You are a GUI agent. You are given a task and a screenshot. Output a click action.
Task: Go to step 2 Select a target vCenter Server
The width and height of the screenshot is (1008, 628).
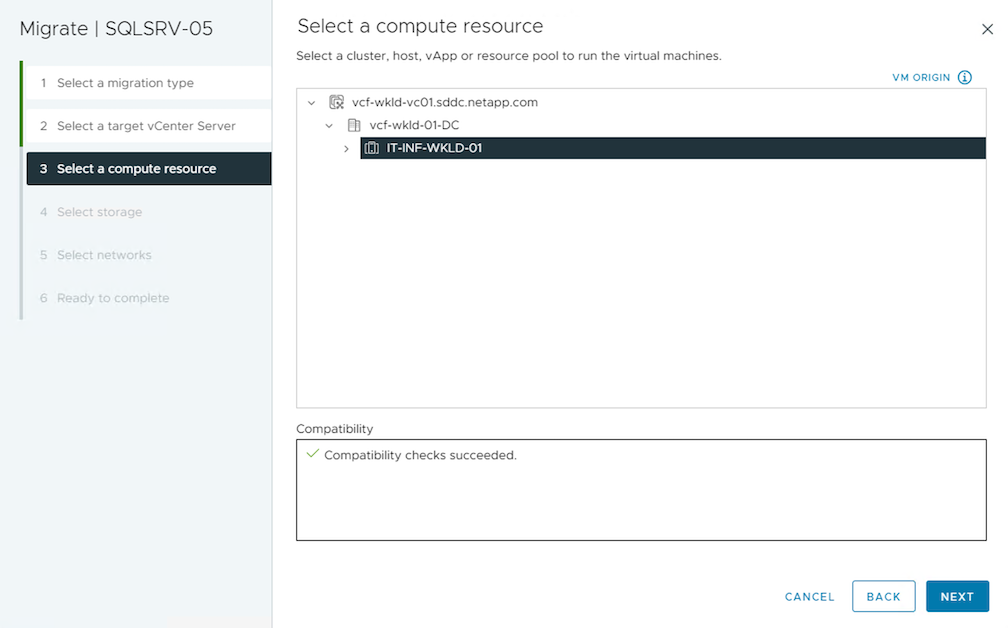pos(146,126)
